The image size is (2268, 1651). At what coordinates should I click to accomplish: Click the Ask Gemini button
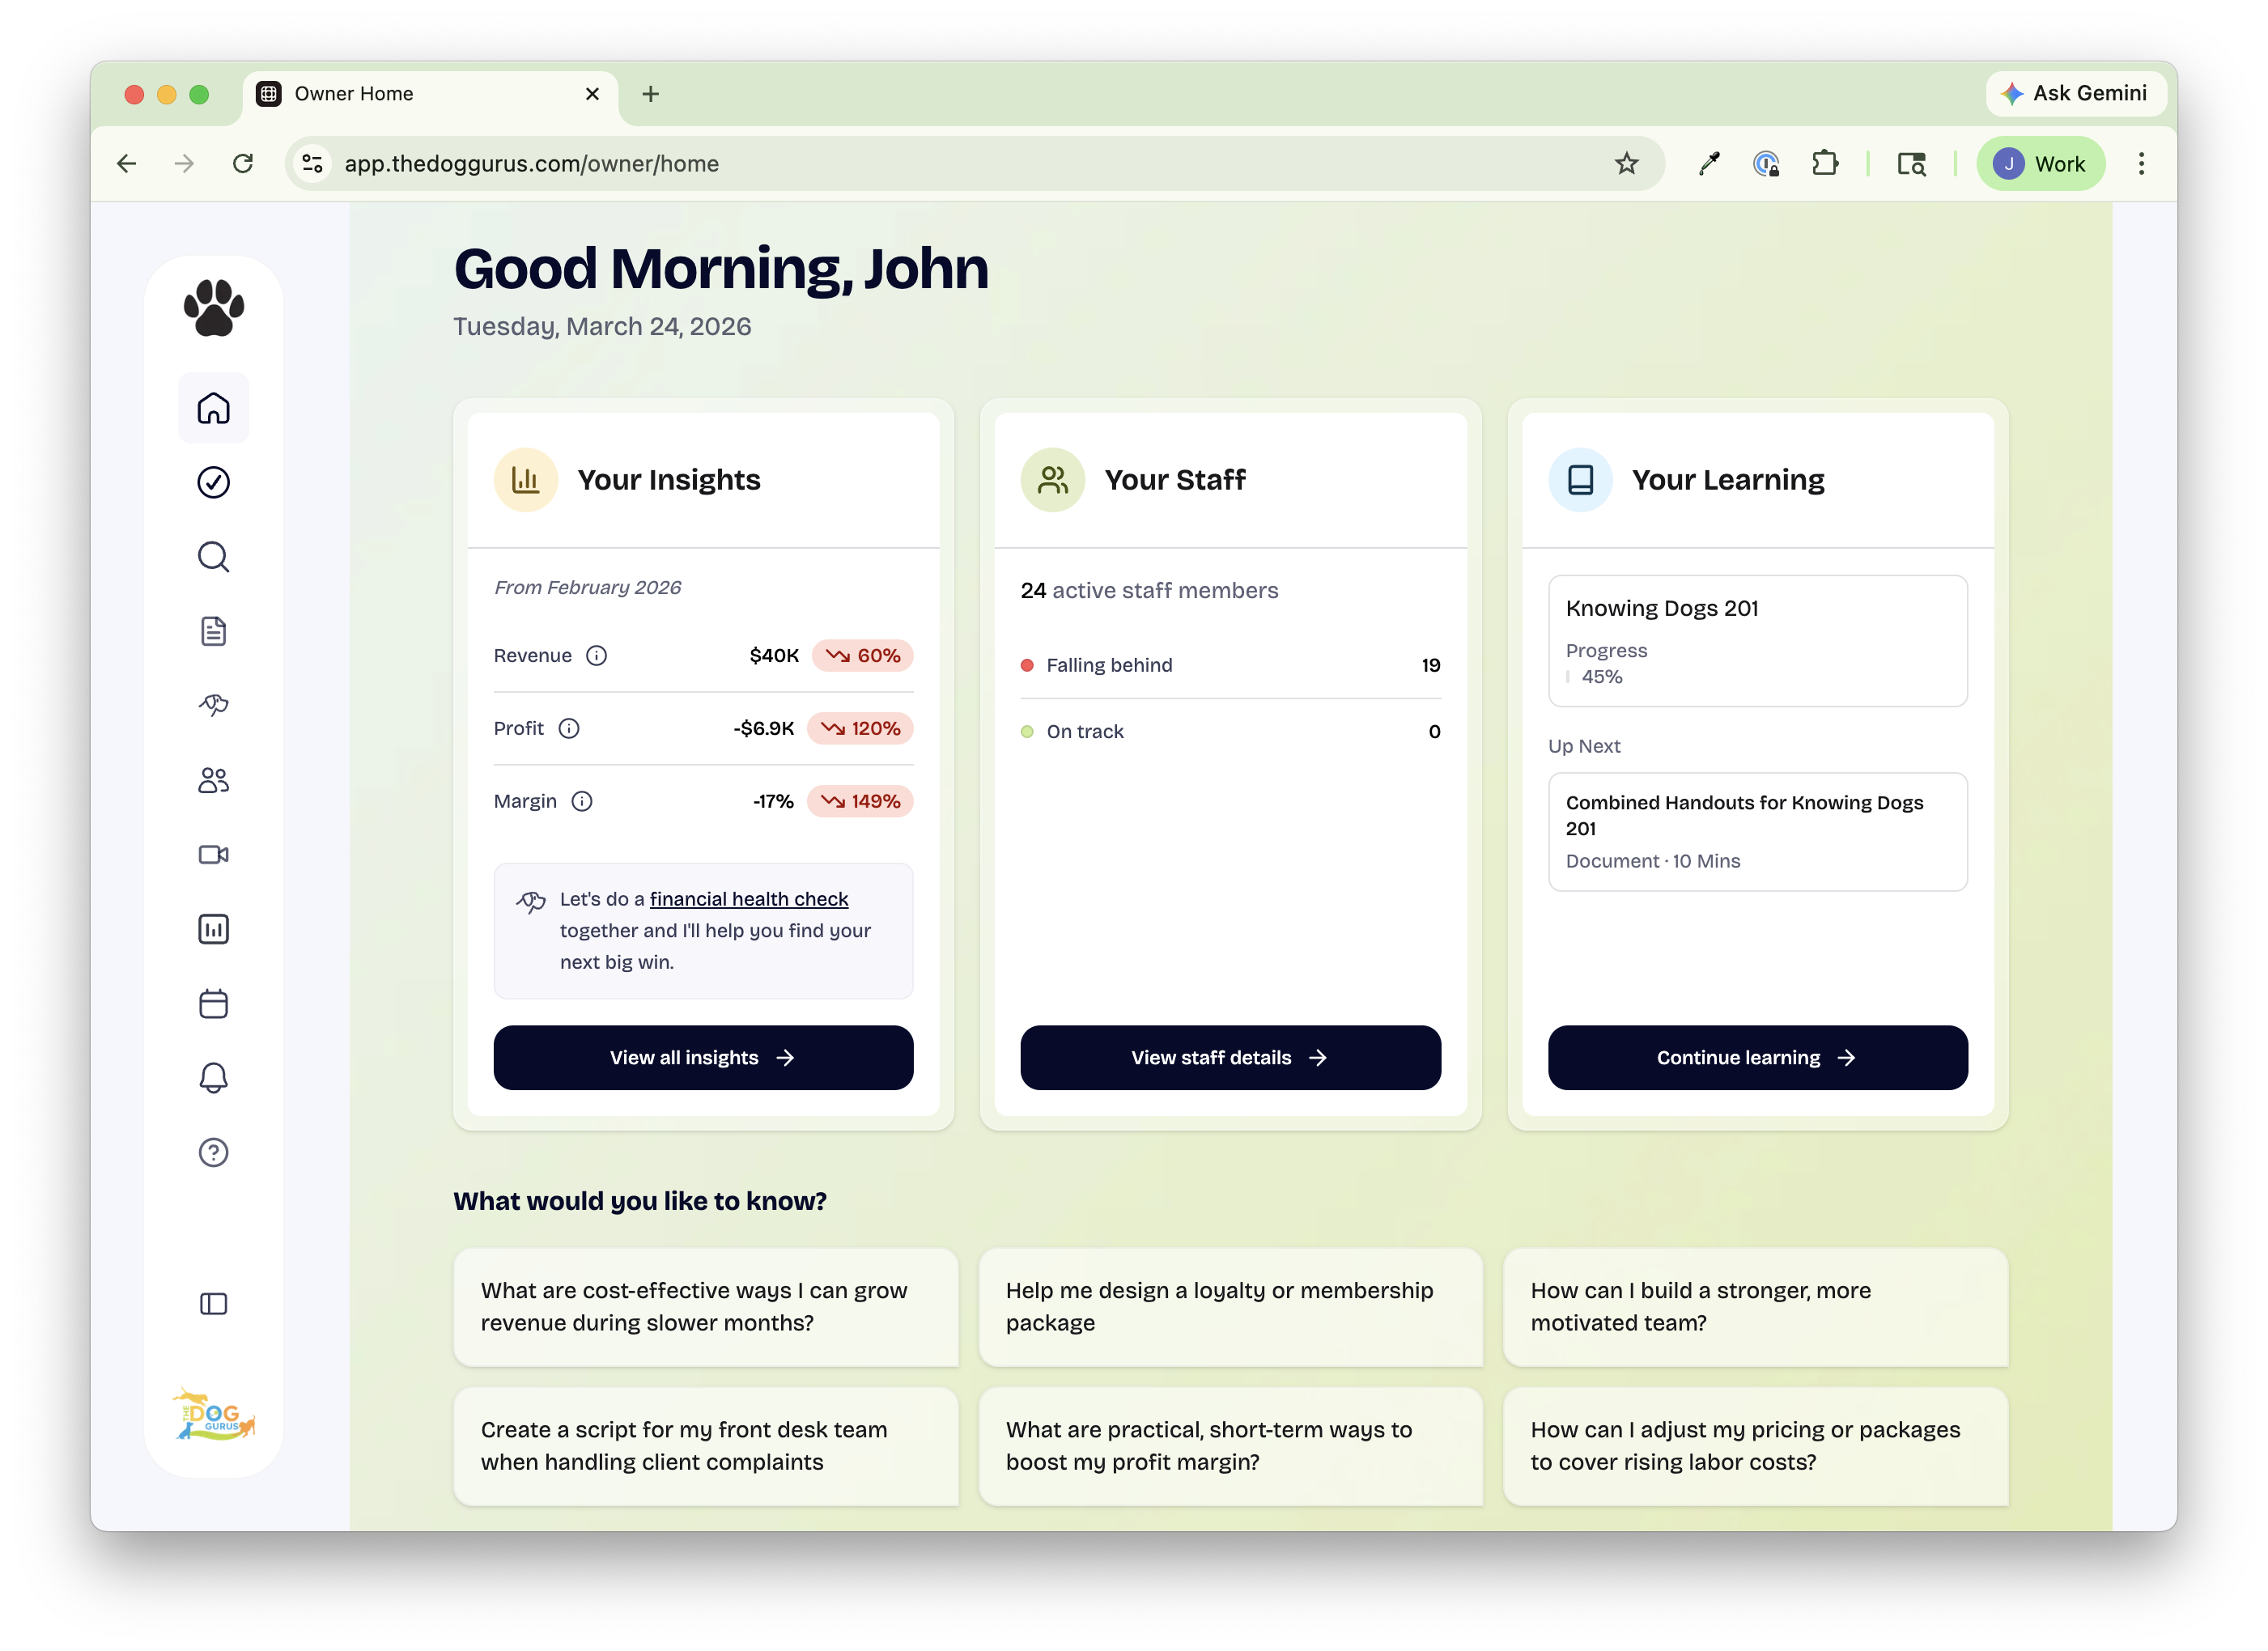(x=2076, y=93)
